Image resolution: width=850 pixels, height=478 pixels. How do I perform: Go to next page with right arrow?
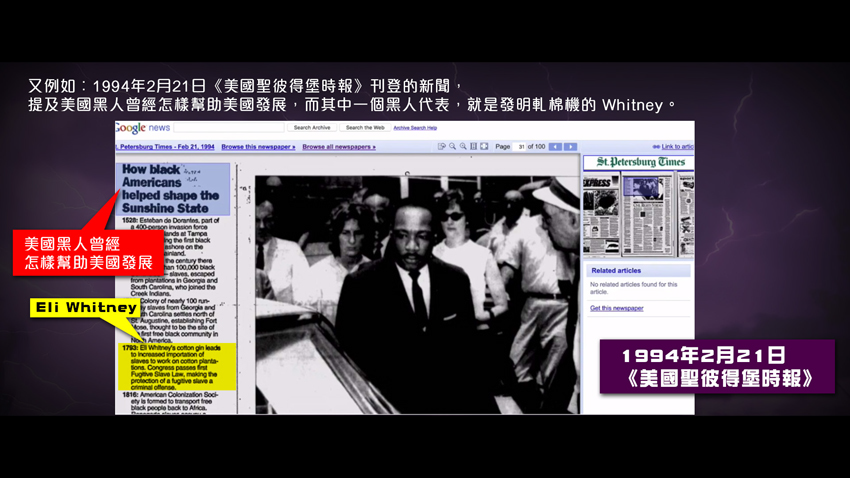click(570, 147)
